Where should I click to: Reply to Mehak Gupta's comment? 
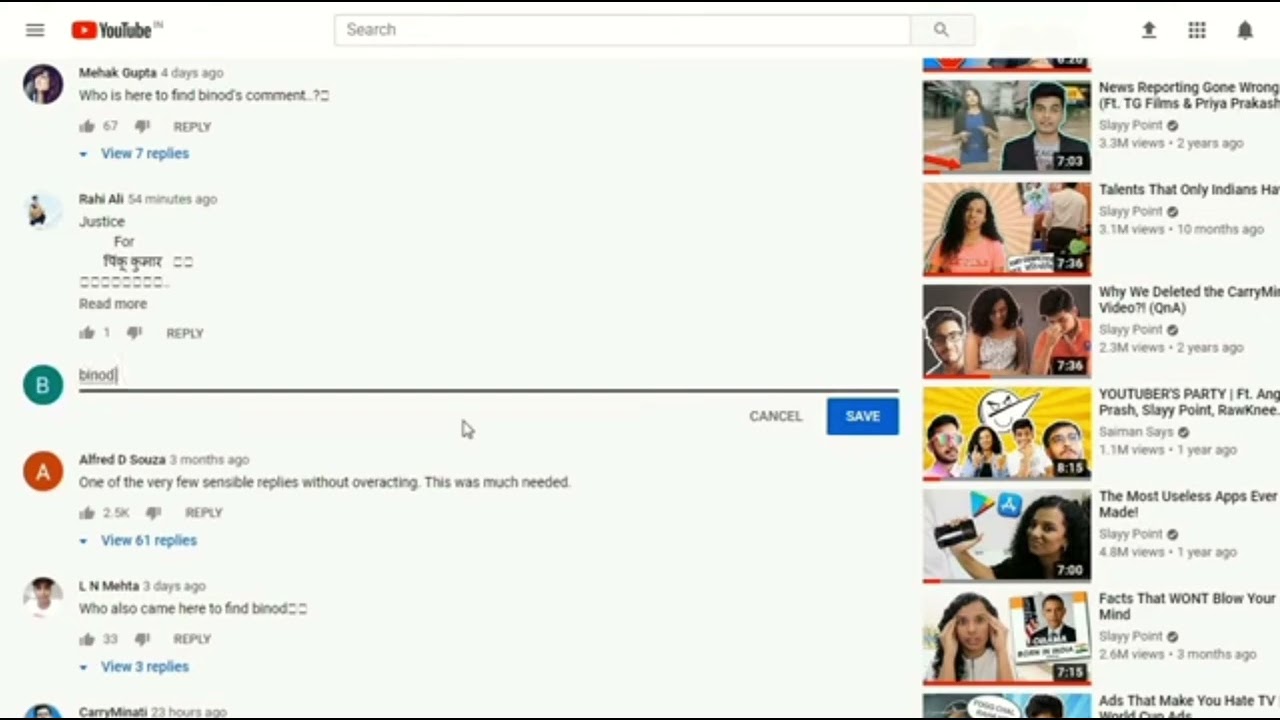[192, 127]
